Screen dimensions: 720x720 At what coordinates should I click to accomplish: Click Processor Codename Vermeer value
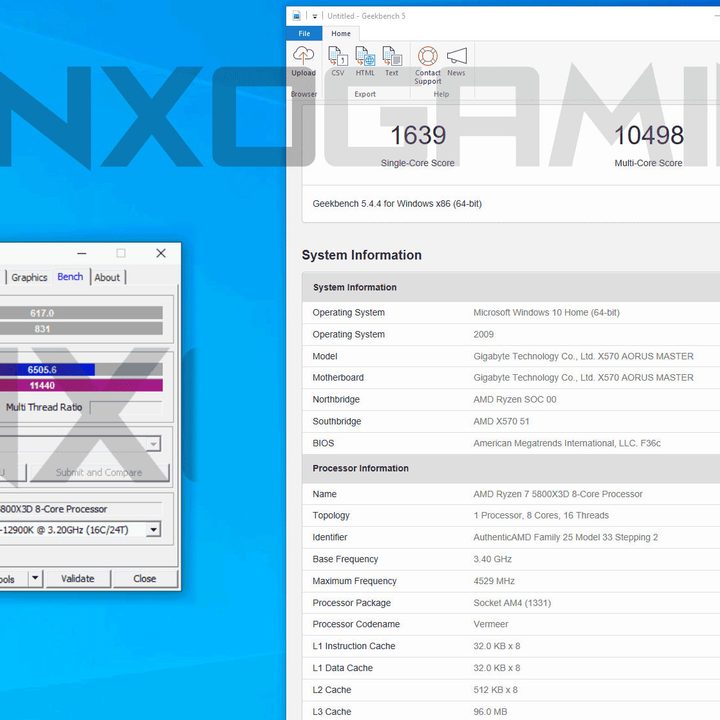pyautogui.click(x=491, y=624)
